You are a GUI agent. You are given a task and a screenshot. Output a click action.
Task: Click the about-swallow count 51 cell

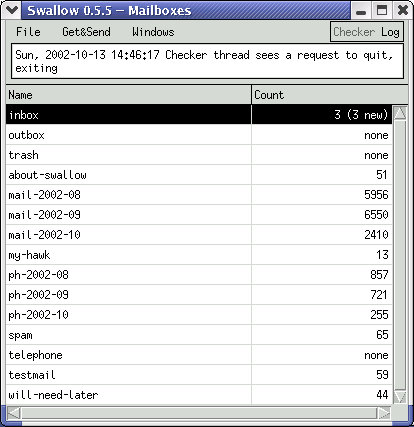pos(322,175)
